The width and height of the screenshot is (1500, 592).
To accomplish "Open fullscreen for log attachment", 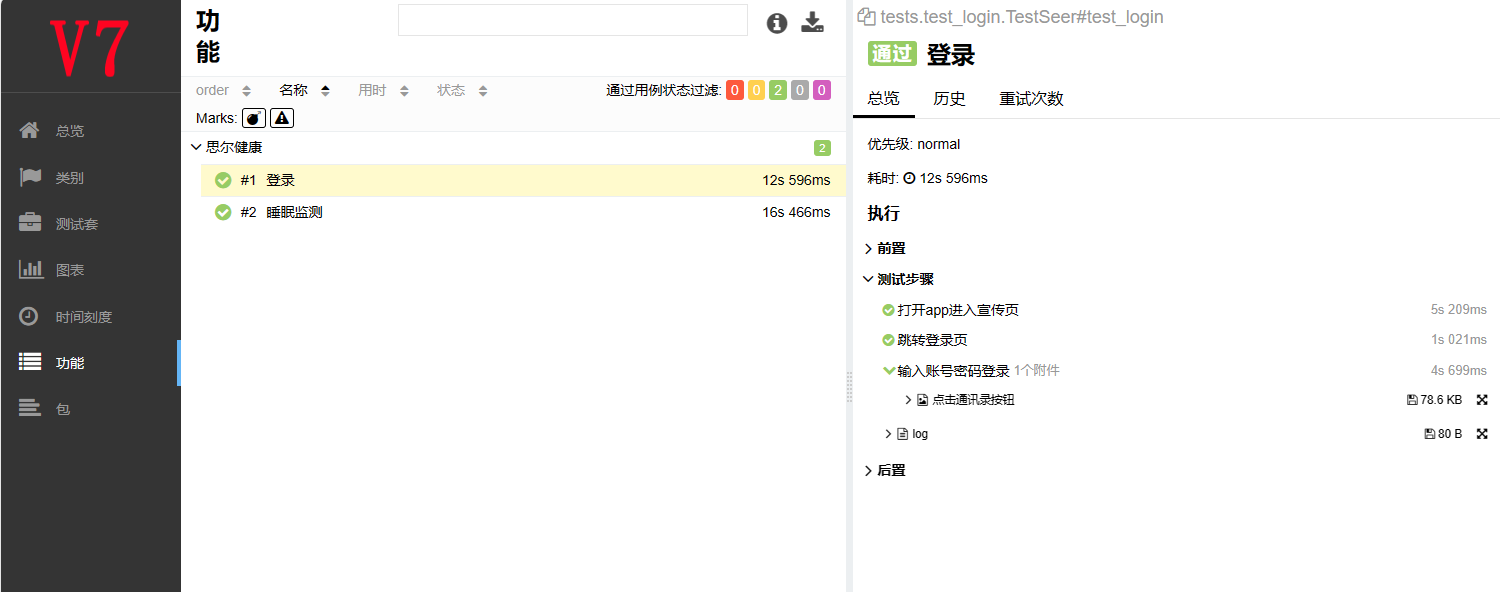I will [1482, 434].
